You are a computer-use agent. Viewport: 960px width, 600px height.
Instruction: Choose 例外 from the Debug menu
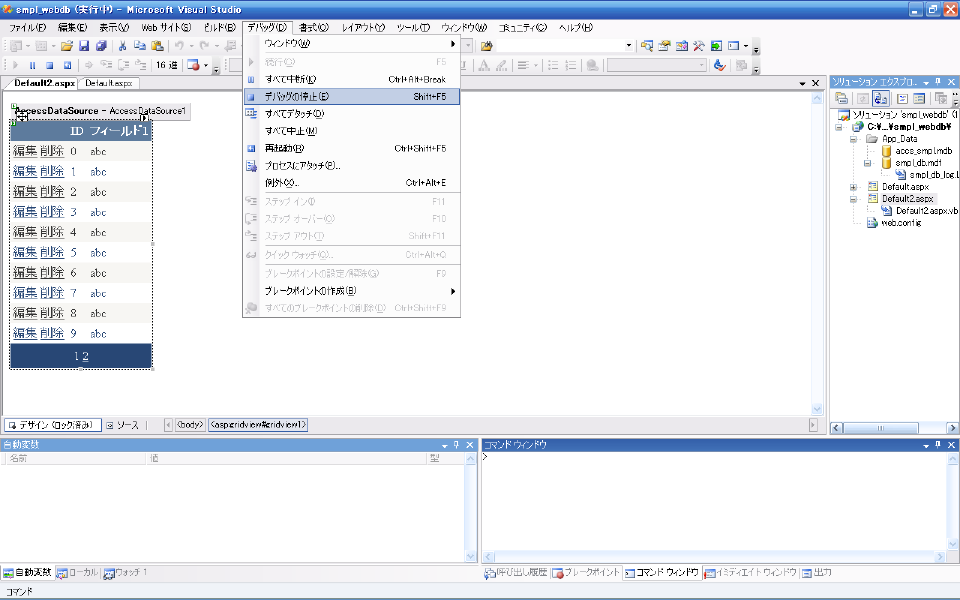click(x=351, y=182)
